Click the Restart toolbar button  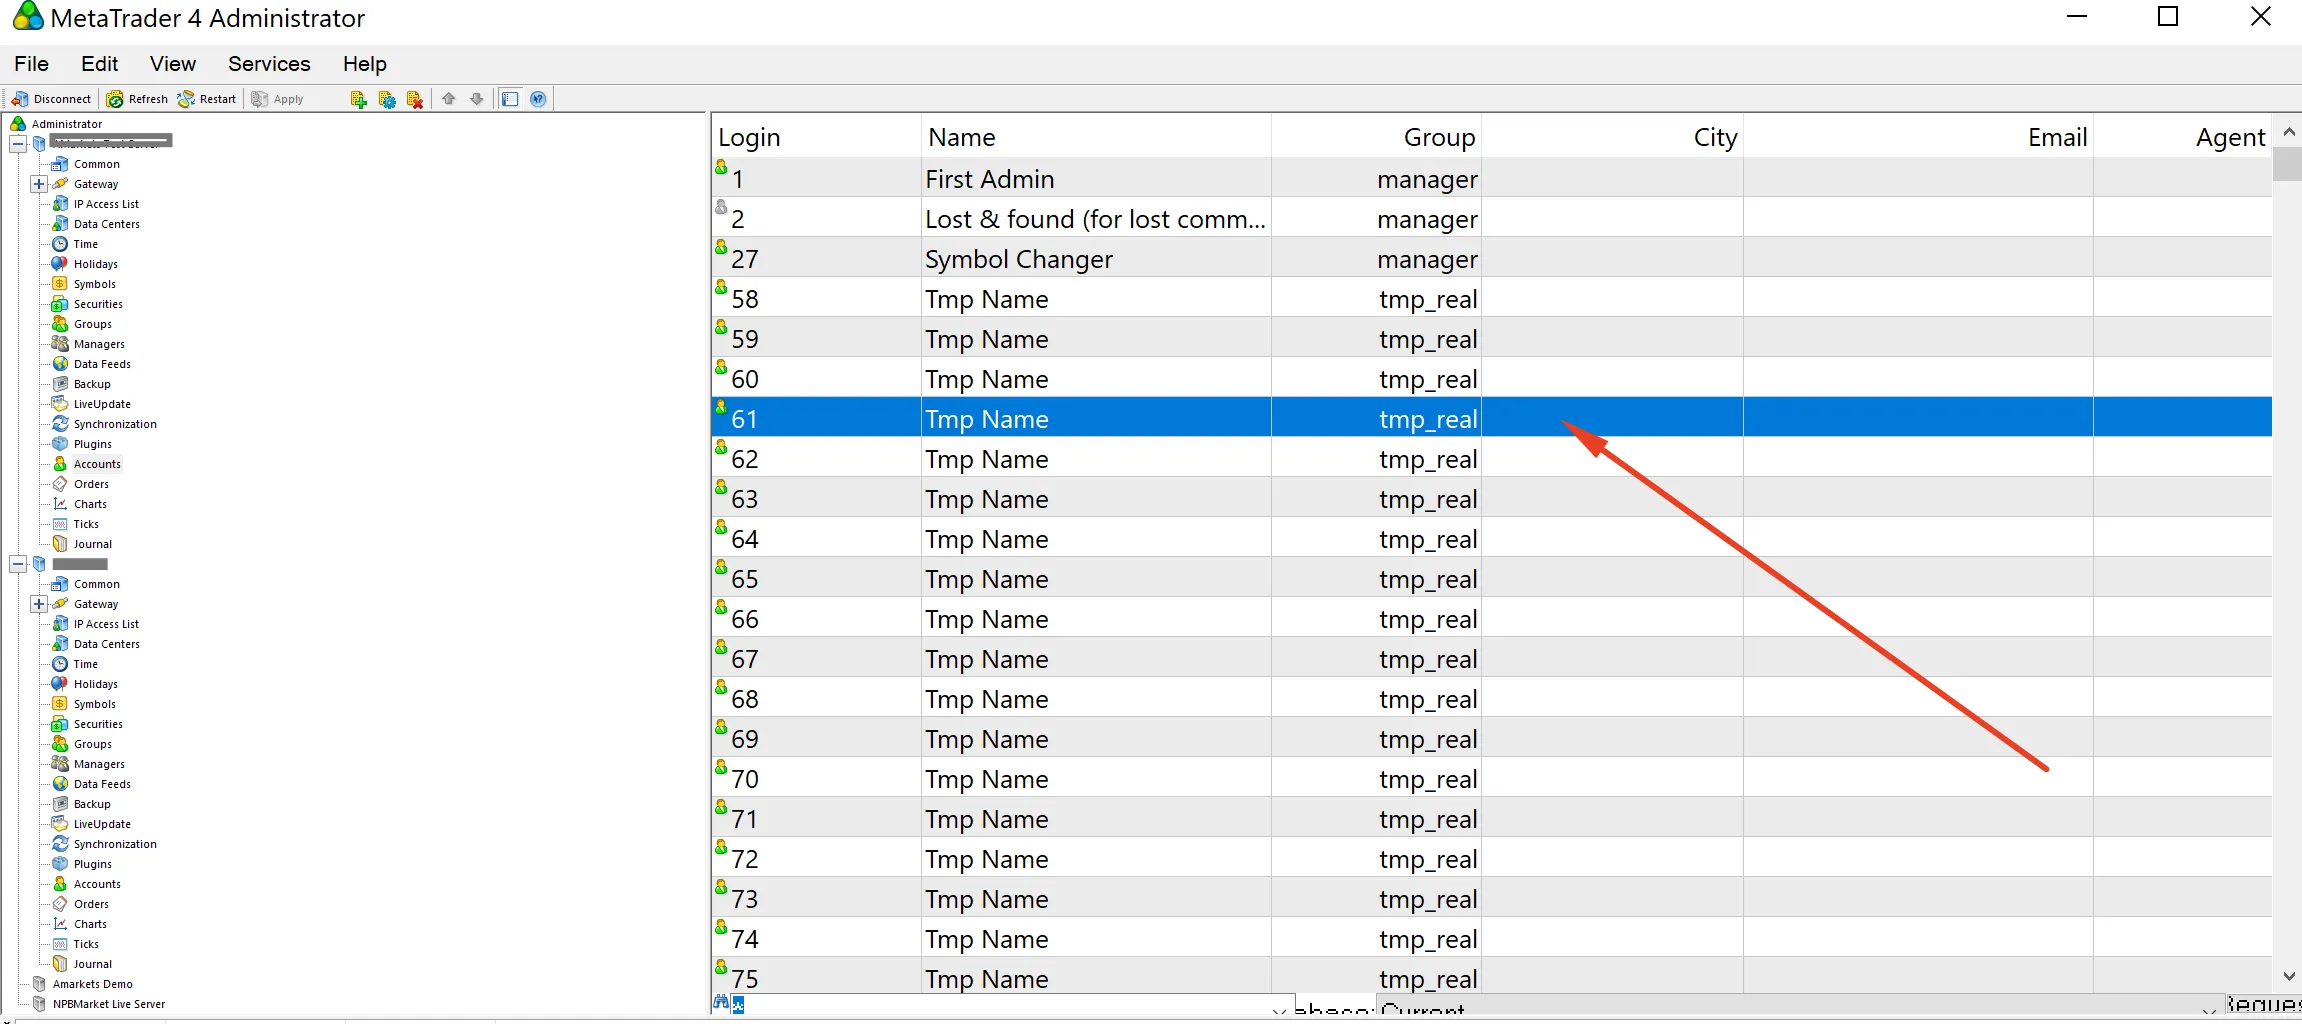(x=207, y=99)
